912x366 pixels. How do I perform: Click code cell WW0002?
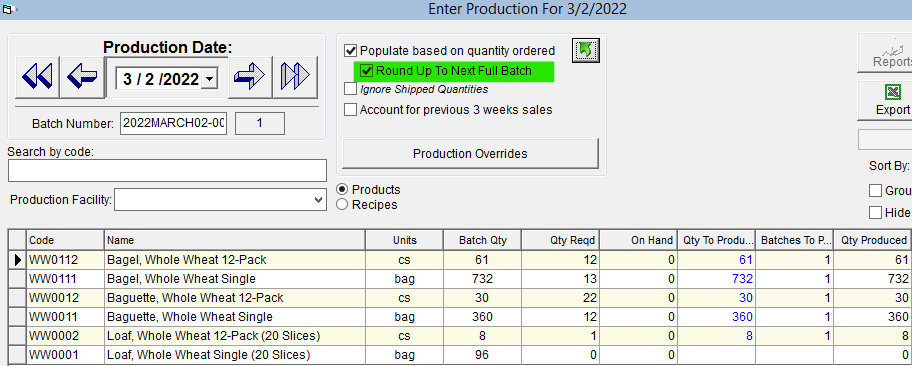(65, 336)
